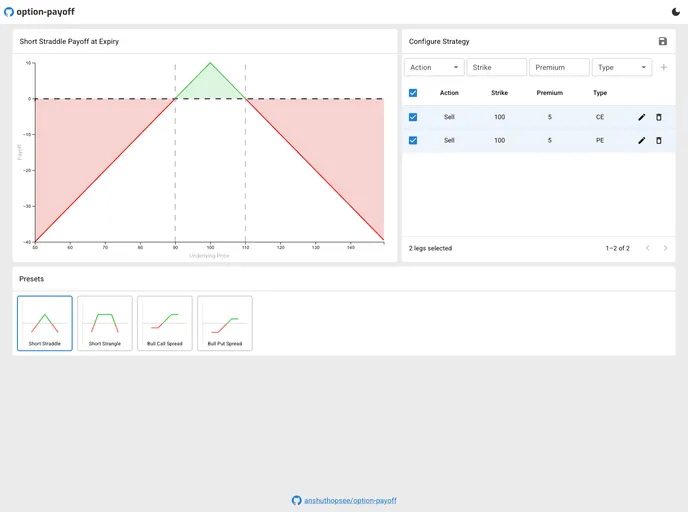Toggle dark mode with the moon icon
The image size is (688, 512).
pyautogui.click(x=676, y=12)
